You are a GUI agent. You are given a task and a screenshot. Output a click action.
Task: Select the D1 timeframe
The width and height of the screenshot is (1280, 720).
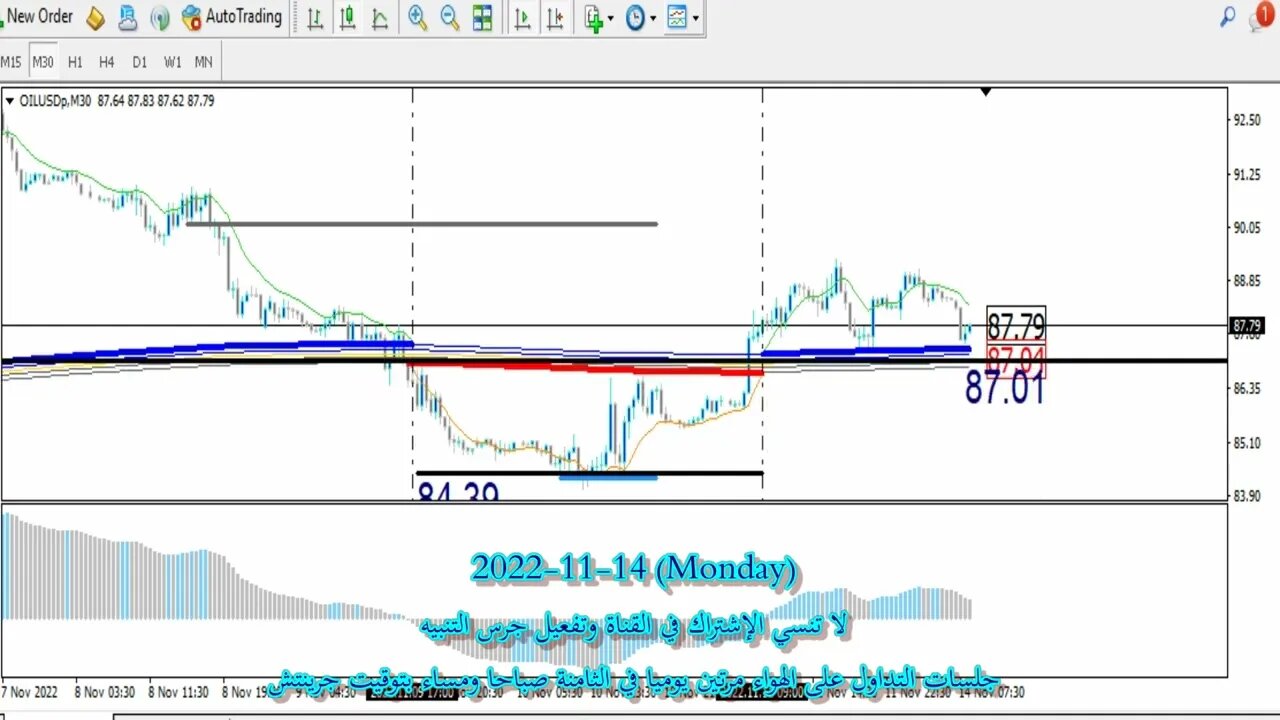139,62
